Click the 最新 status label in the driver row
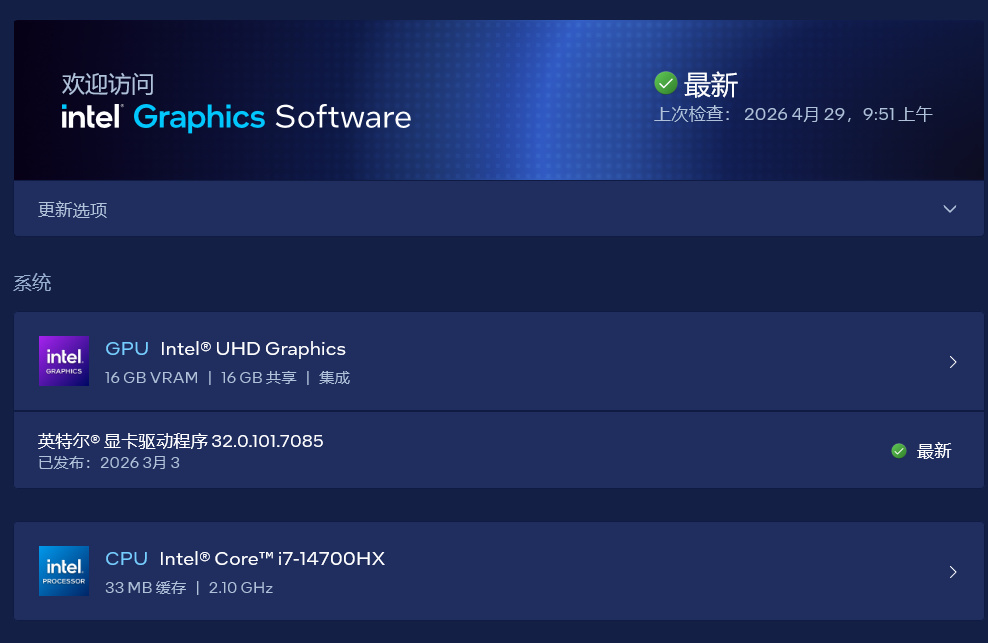The width and height of the screenshot is (988, 643). click(x=934, y=451)
